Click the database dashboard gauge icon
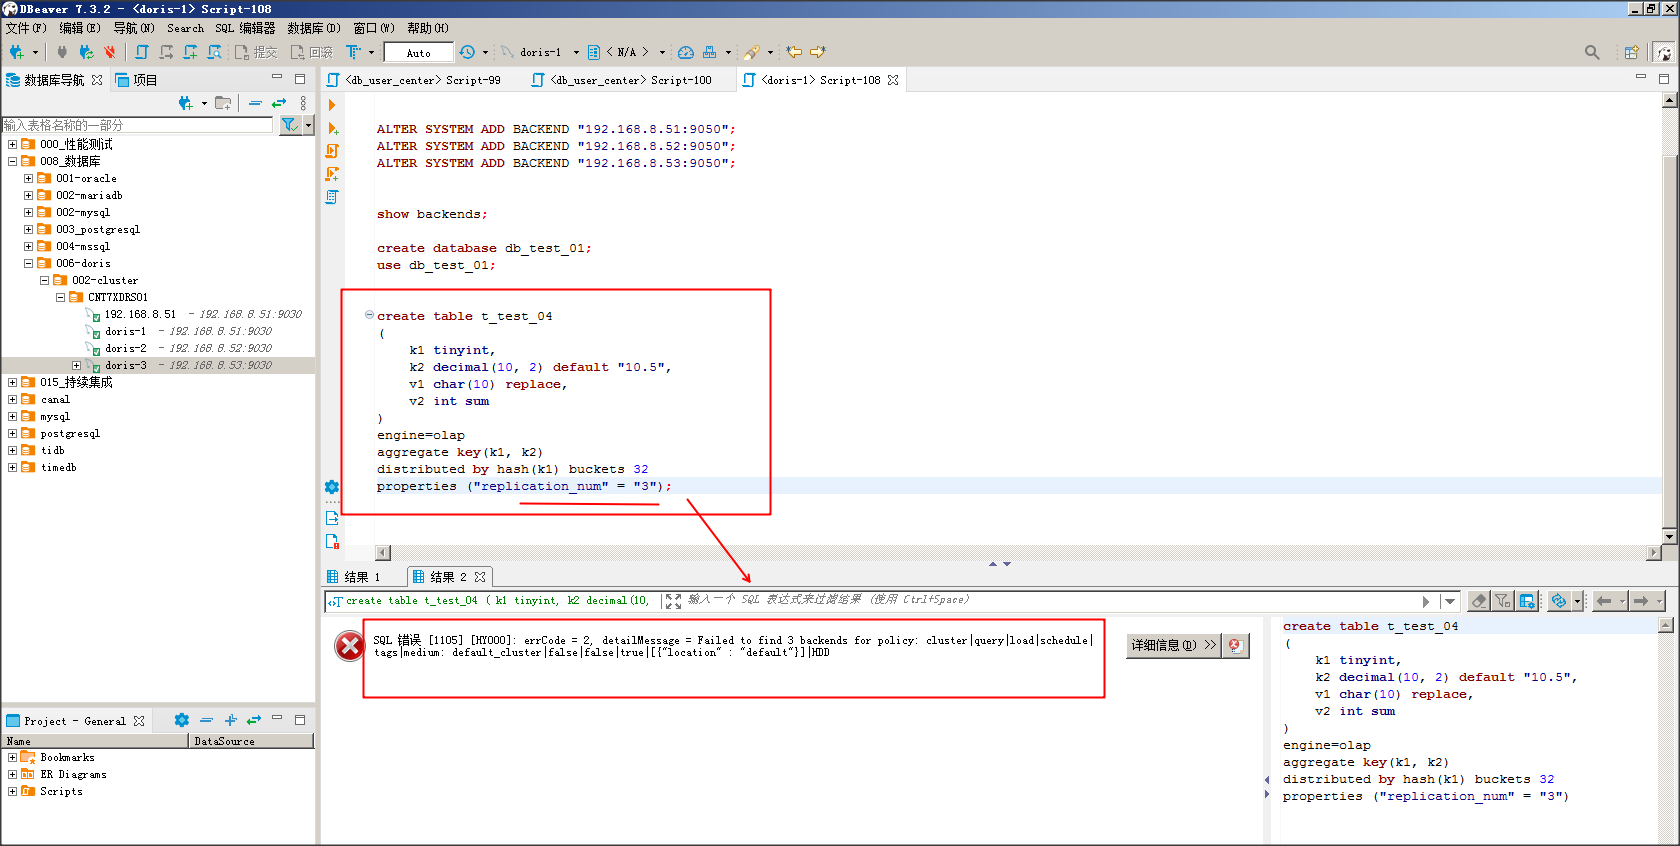This screenshot has height=846, width=1680. (686, 52)
